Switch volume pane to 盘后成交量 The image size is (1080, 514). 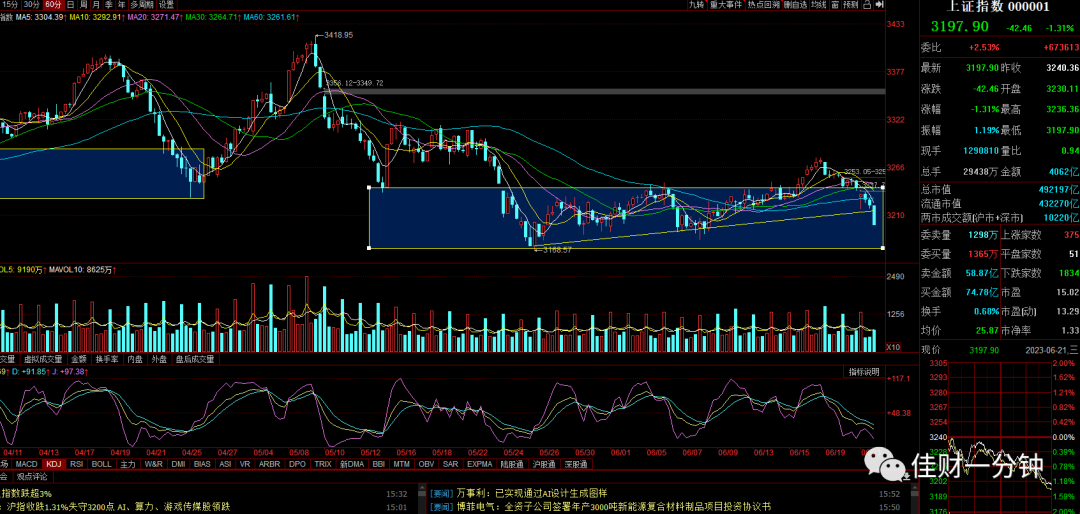pos(195,359)
